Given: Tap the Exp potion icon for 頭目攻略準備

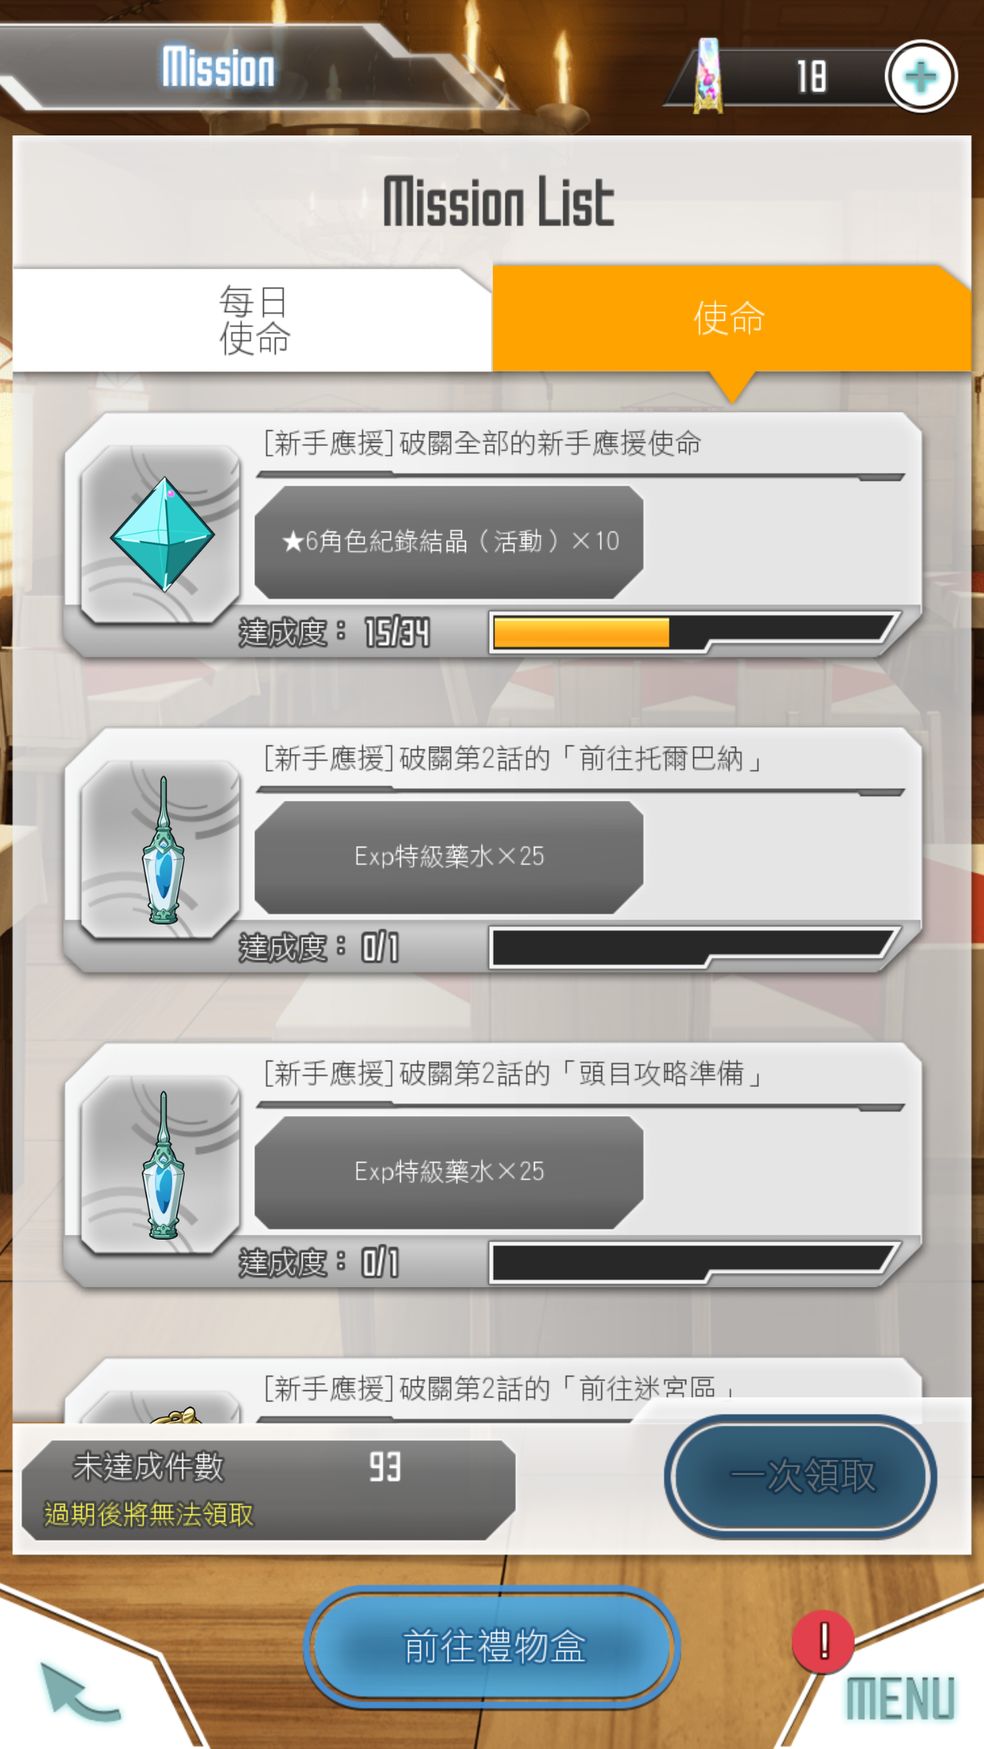Looking at the screenshot, I should 162,1165.
